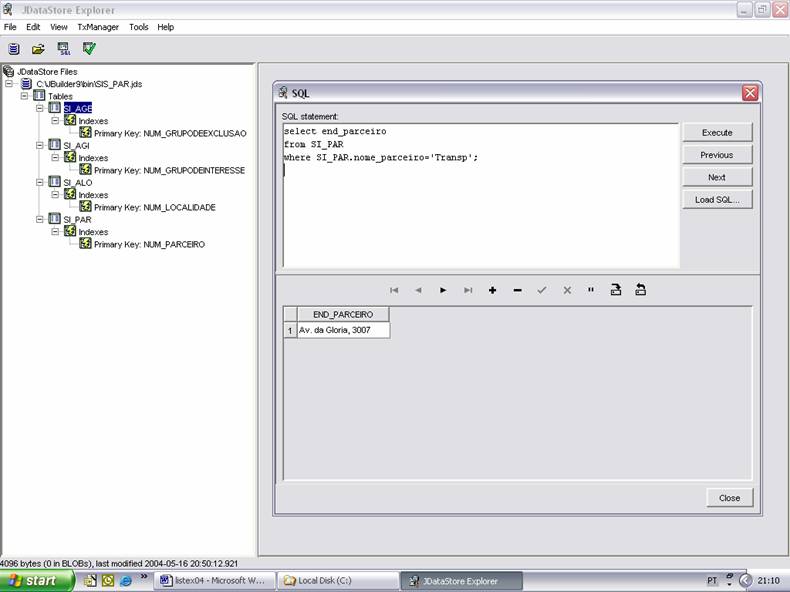The height and width of the screenshot is (592, 790).
Task: Open the TxManager menu
Action: click(x=98, y=27)
